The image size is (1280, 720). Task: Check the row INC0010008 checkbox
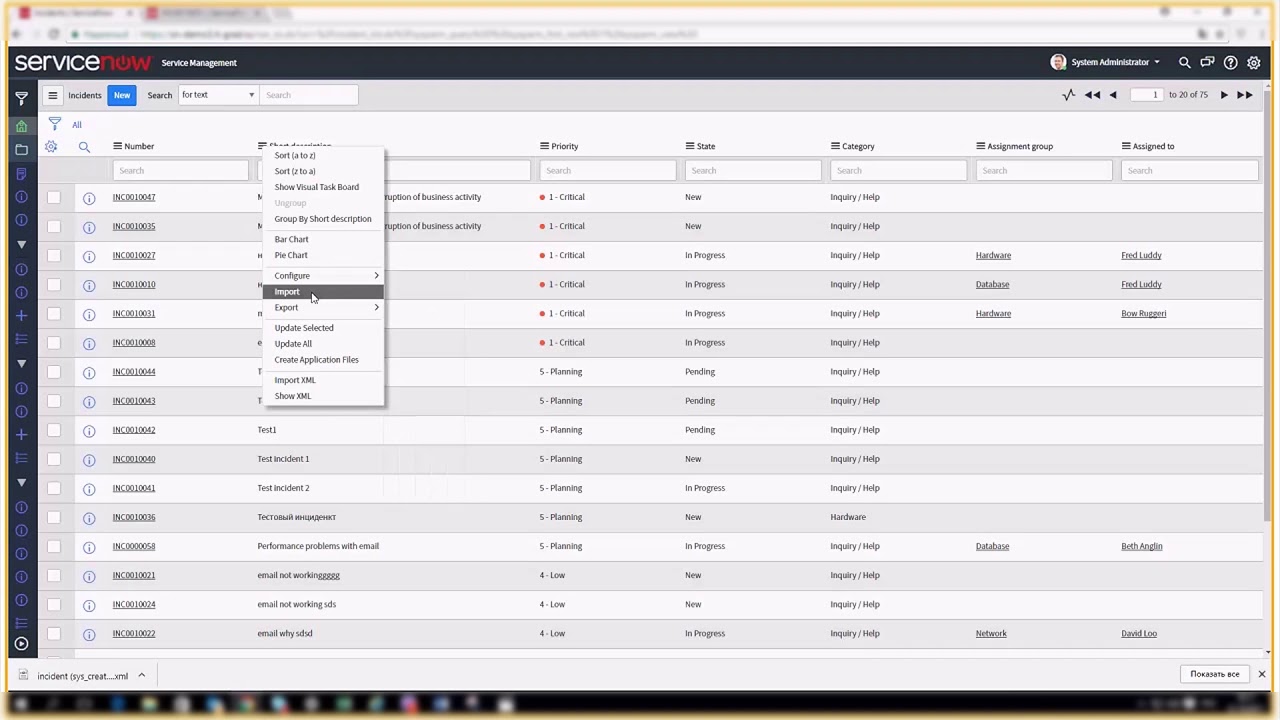point(54,342)
